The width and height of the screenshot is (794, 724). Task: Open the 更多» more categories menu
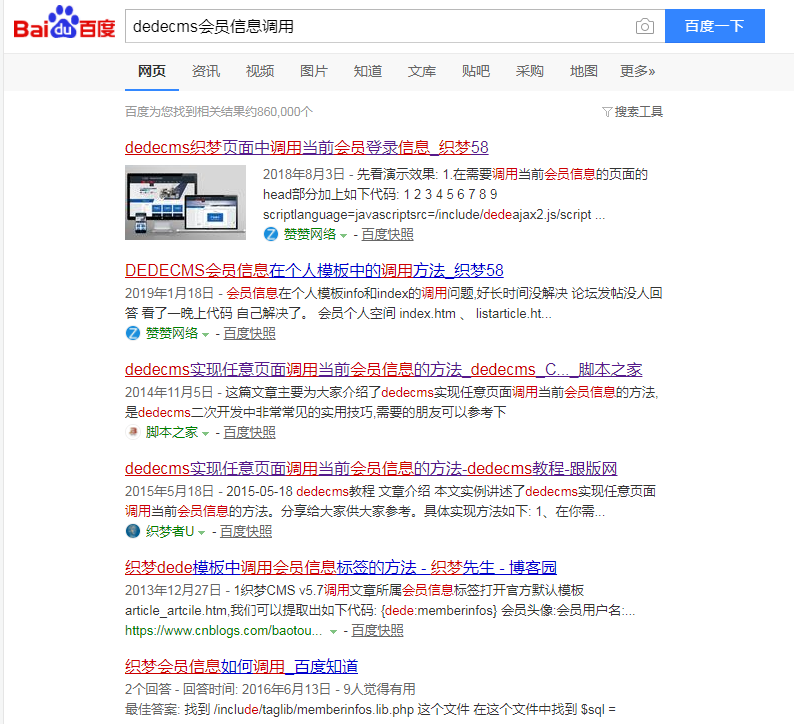(x=638, y=71)
